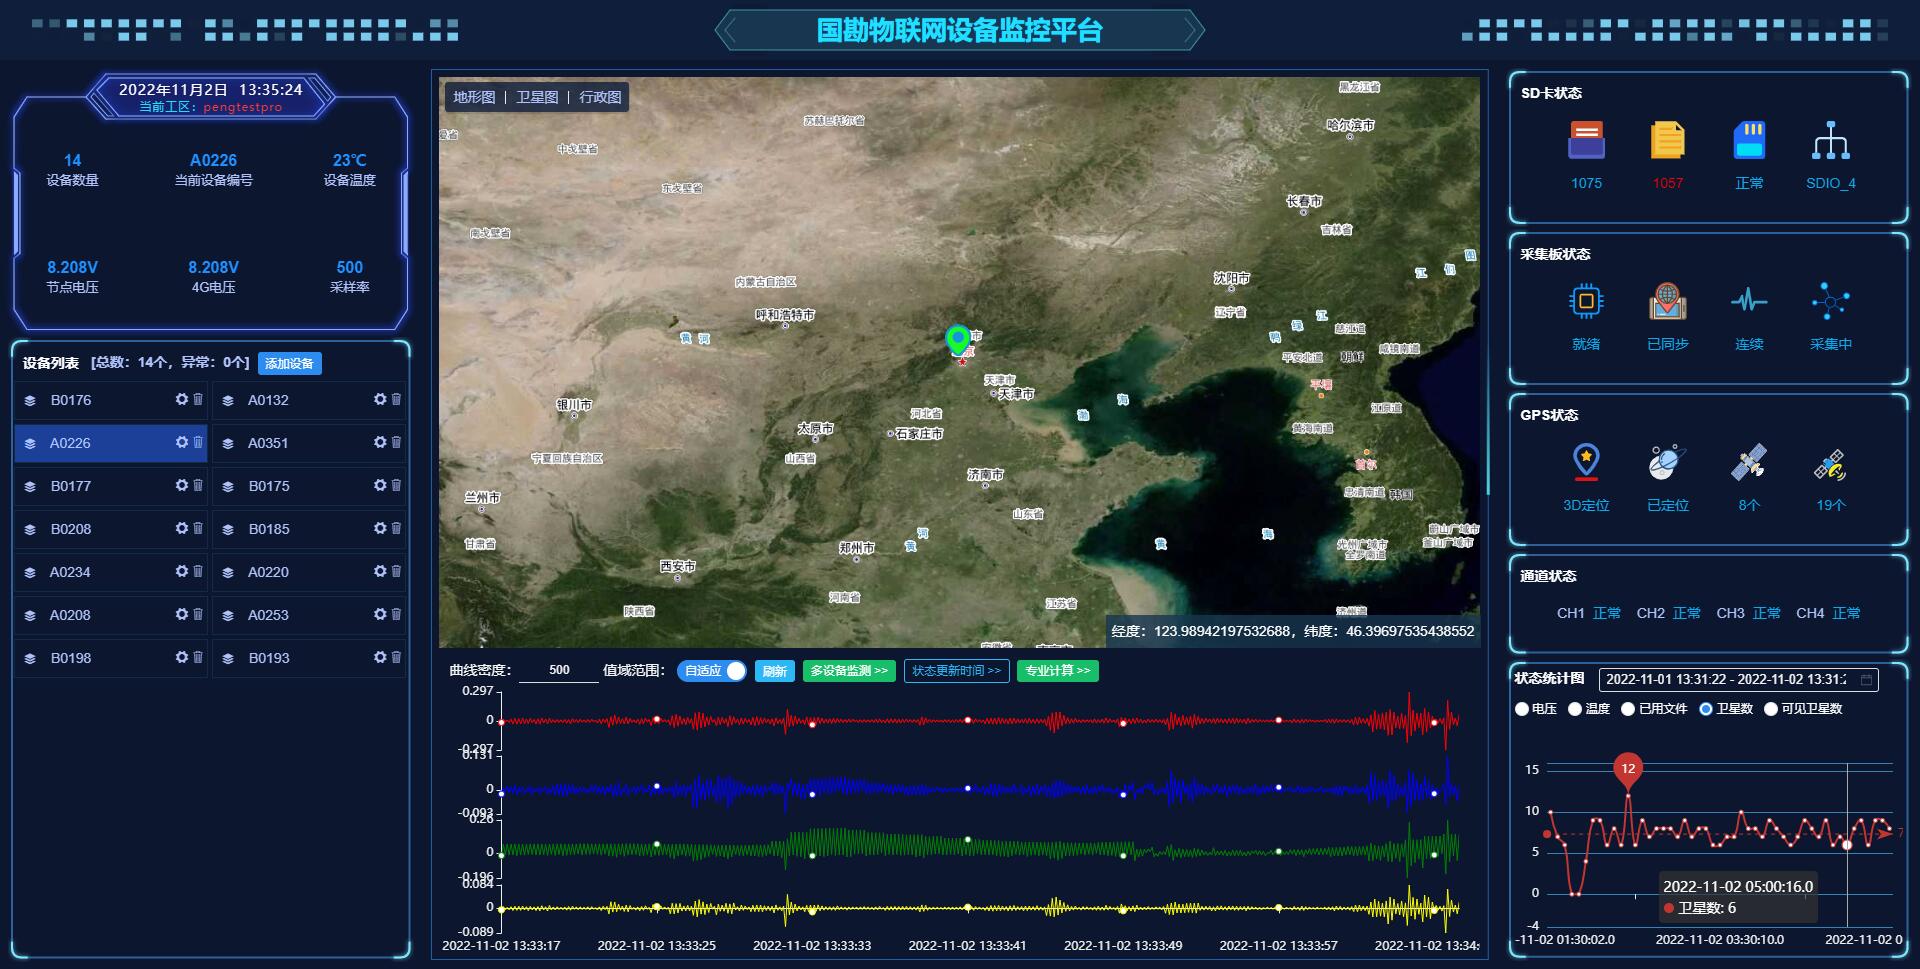Open the 状态统计图 date range picker
This screenshot has height=969, width=1920.
click(x=1738, y=680)
